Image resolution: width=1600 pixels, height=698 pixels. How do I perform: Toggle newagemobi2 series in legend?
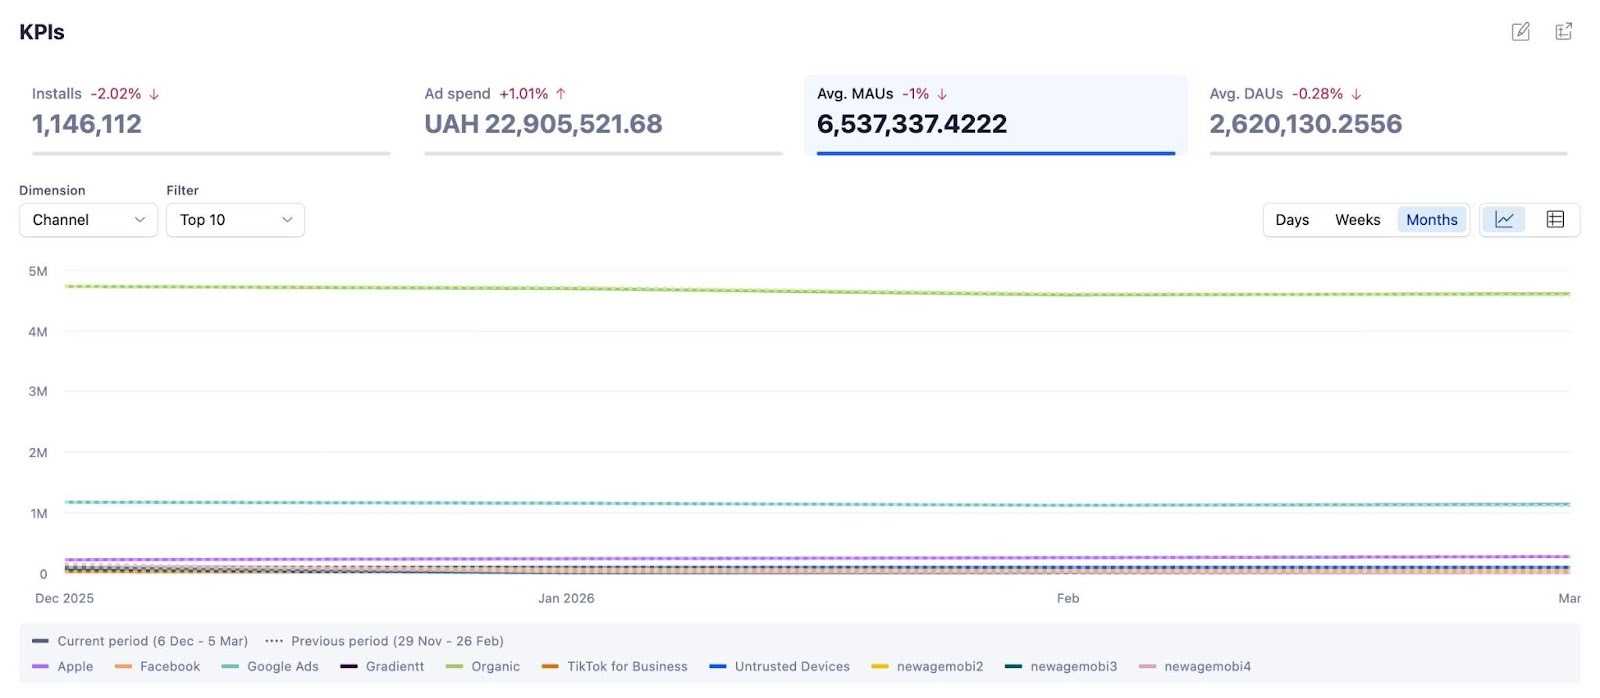(927, 666)
